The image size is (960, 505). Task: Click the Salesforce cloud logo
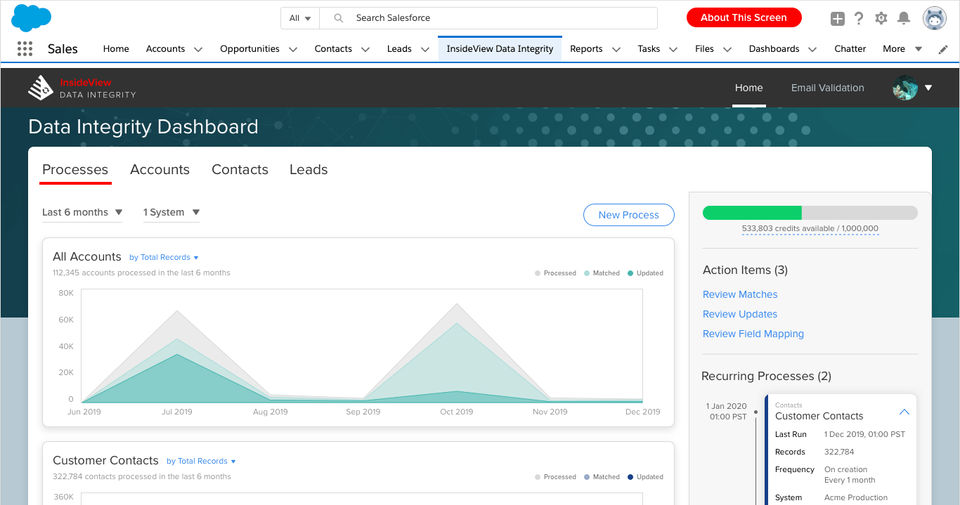point(31,17)
